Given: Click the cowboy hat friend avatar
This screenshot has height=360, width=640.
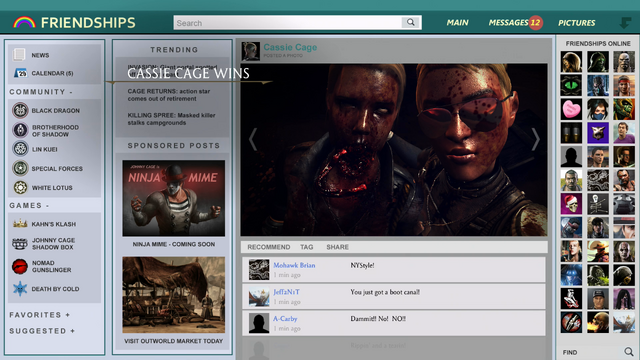Looking at the screenshot, I should [x=598, y=251].
